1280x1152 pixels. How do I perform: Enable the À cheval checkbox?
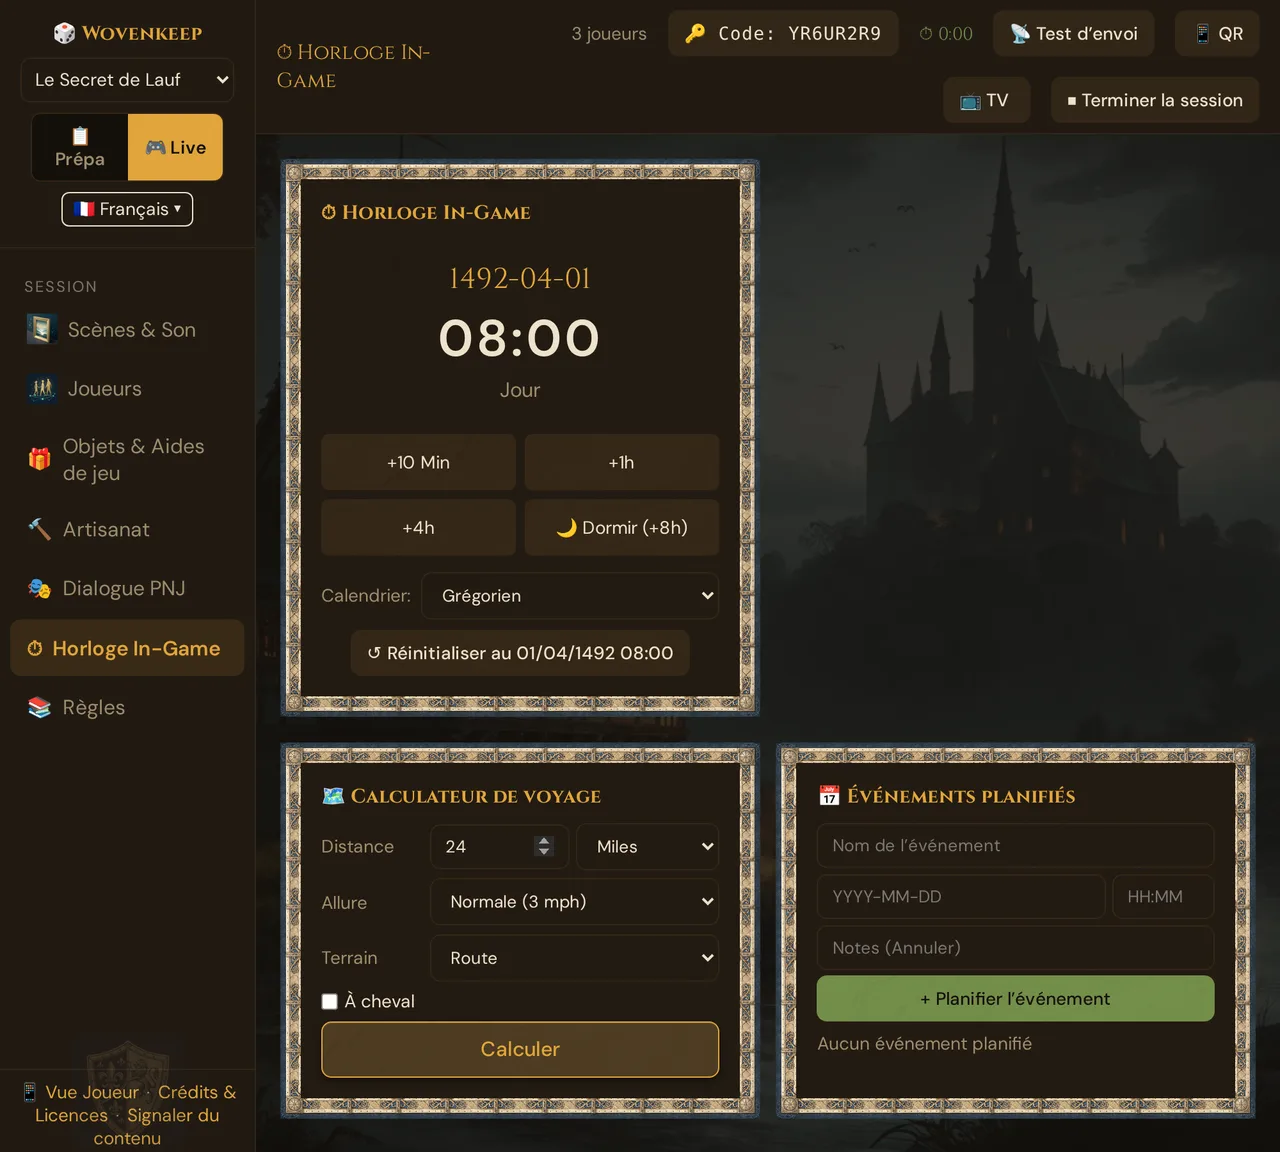click(329, 1002)
